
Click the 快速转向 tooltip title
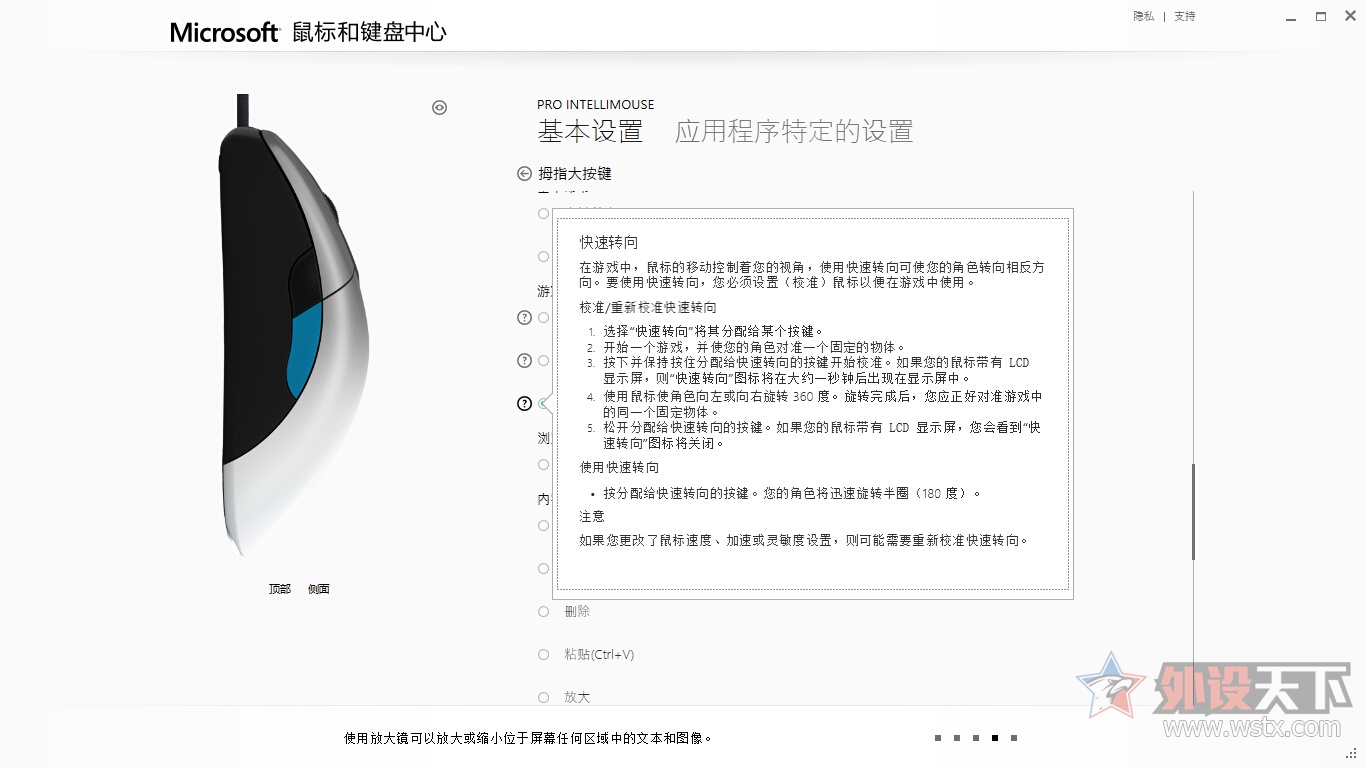point(609,242)
